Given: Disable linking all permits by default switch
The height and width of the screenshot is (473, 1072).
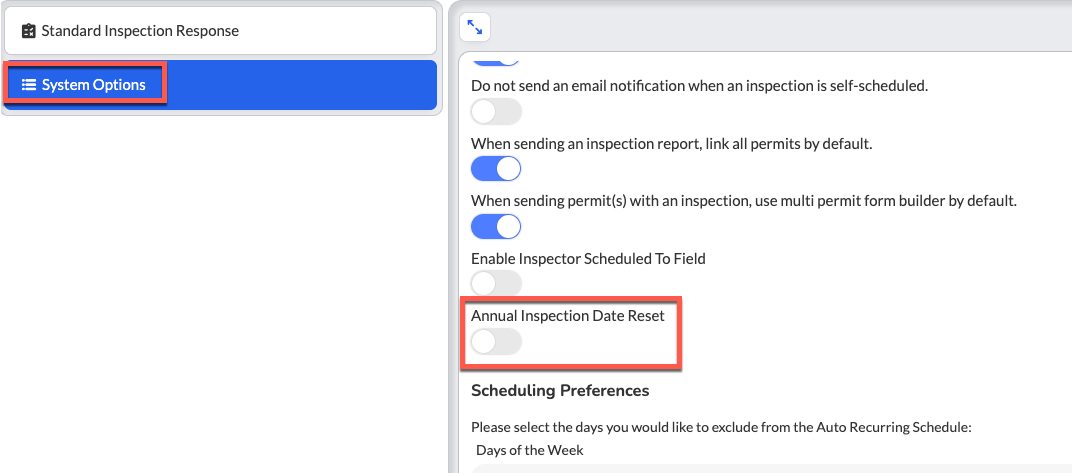Looking at the screenshot, I should pos(496,169).
